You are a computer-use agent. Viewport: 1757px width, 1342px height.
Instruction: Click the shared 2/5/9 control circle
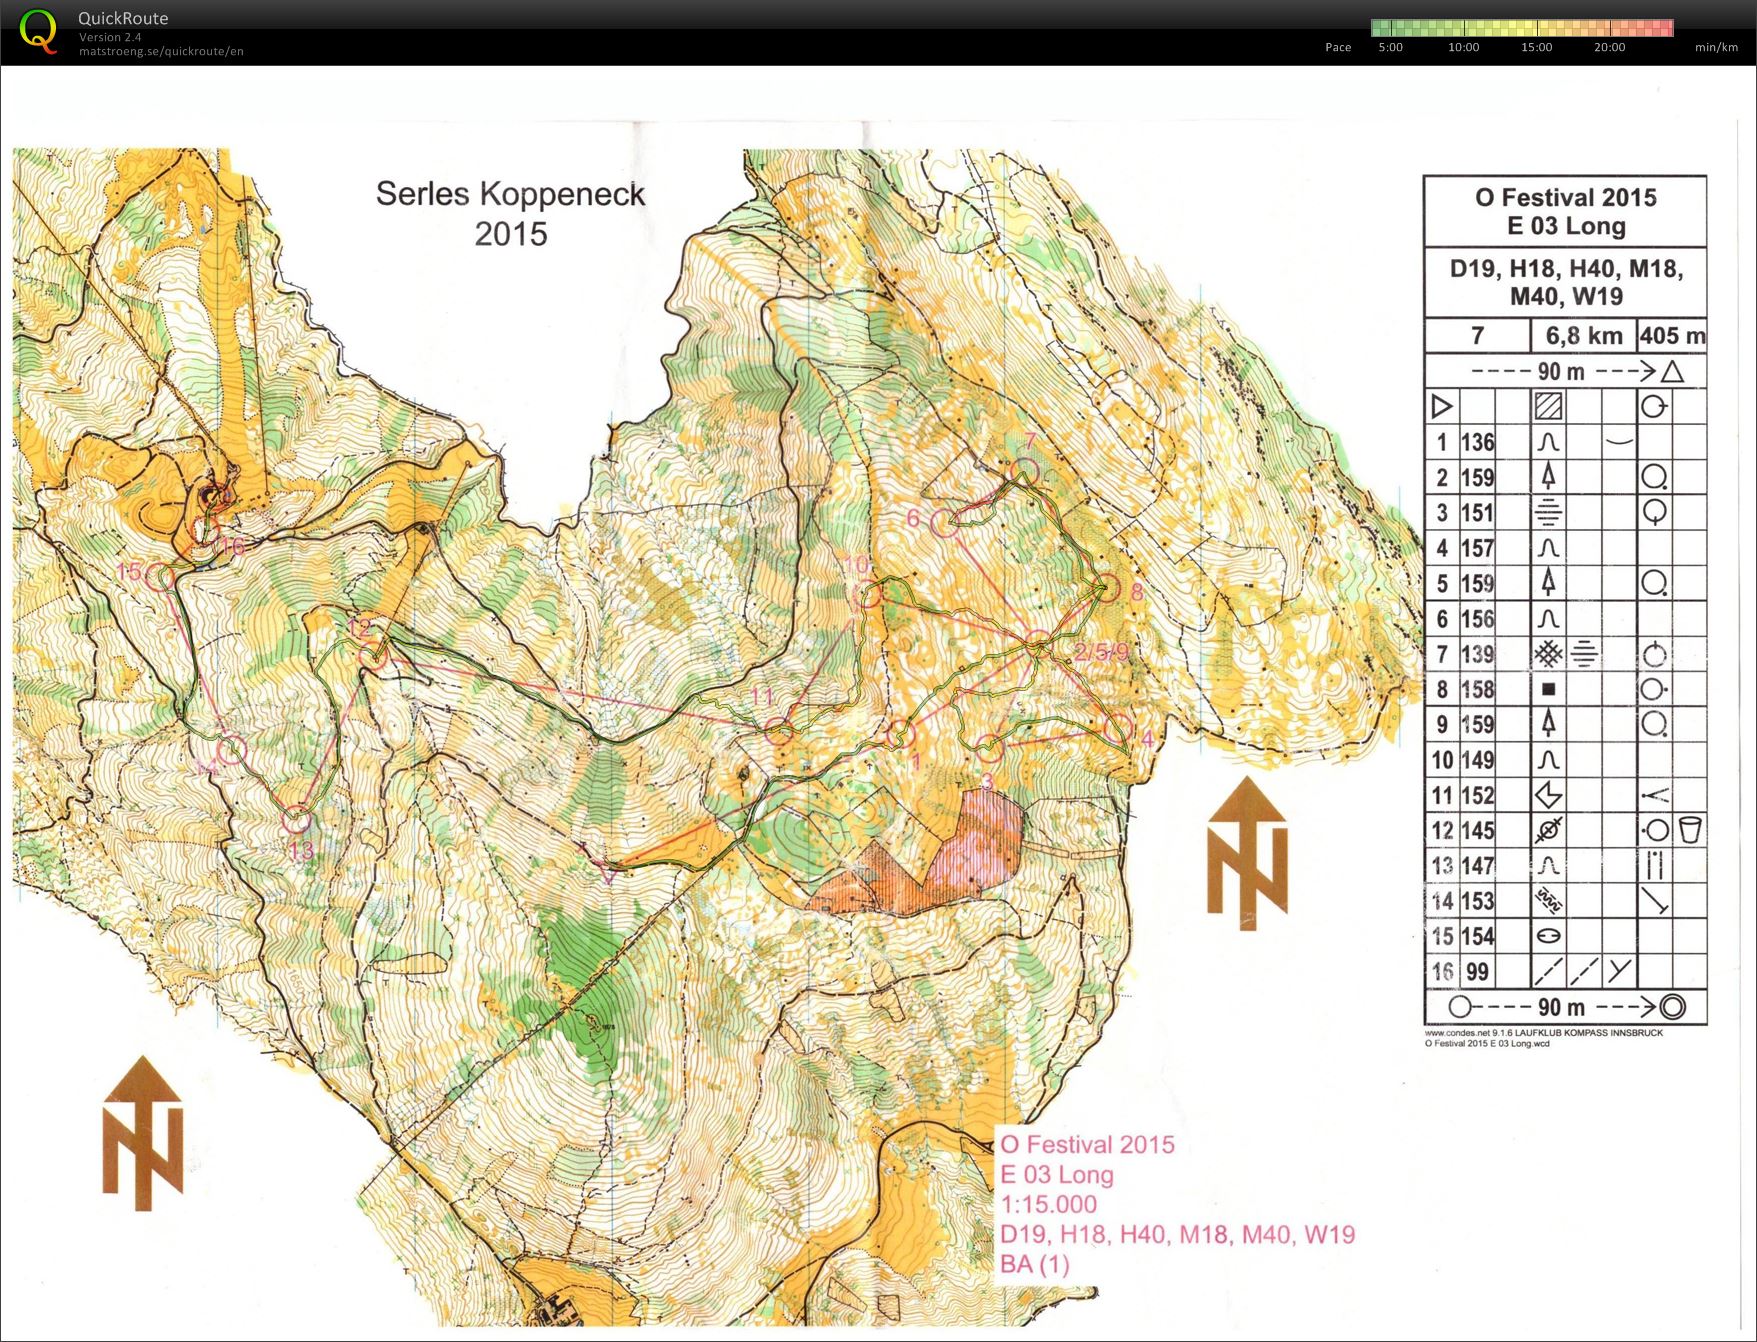(x=1039, y=645)
